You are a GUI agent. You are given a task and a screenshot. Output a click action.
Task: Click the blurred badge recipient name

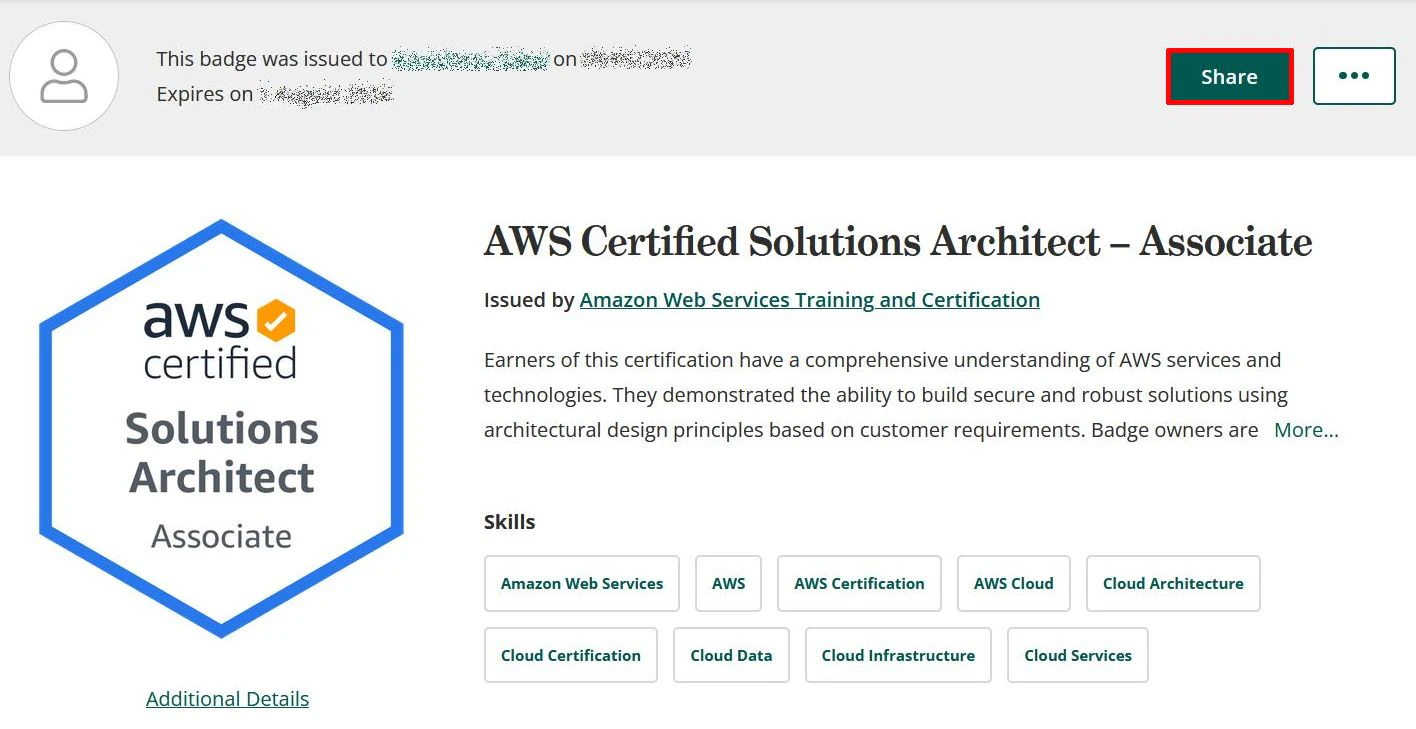point(471,60)
